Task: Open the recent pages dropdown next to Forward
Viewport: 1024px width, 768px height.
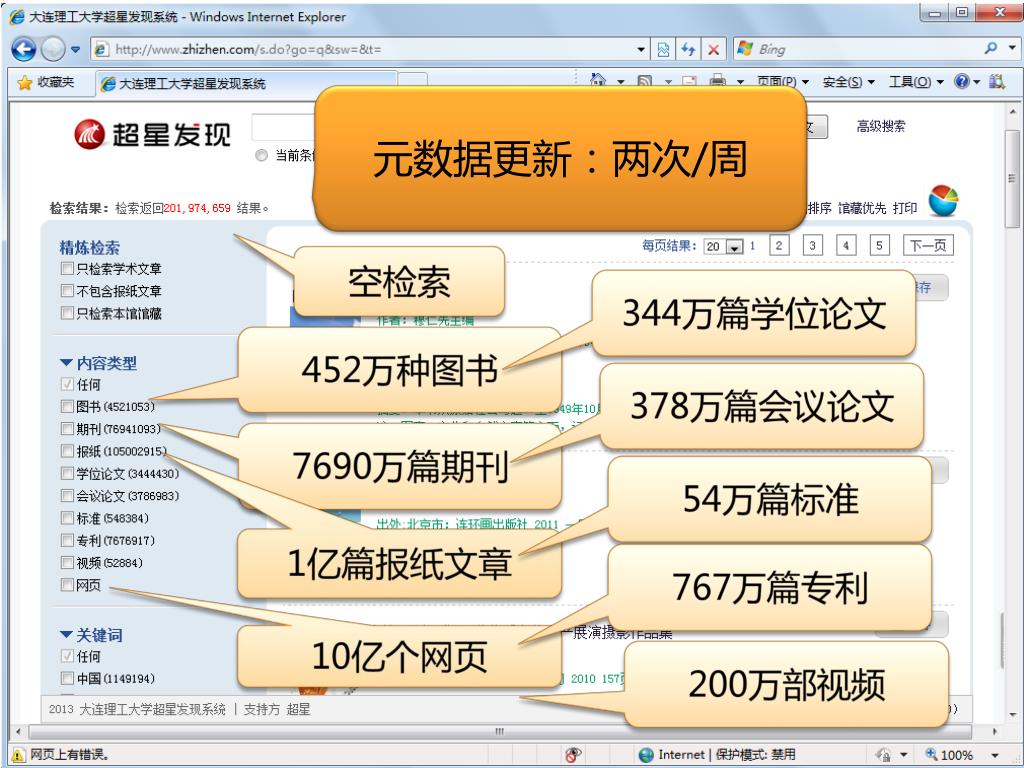Action: tap(75, 50)
